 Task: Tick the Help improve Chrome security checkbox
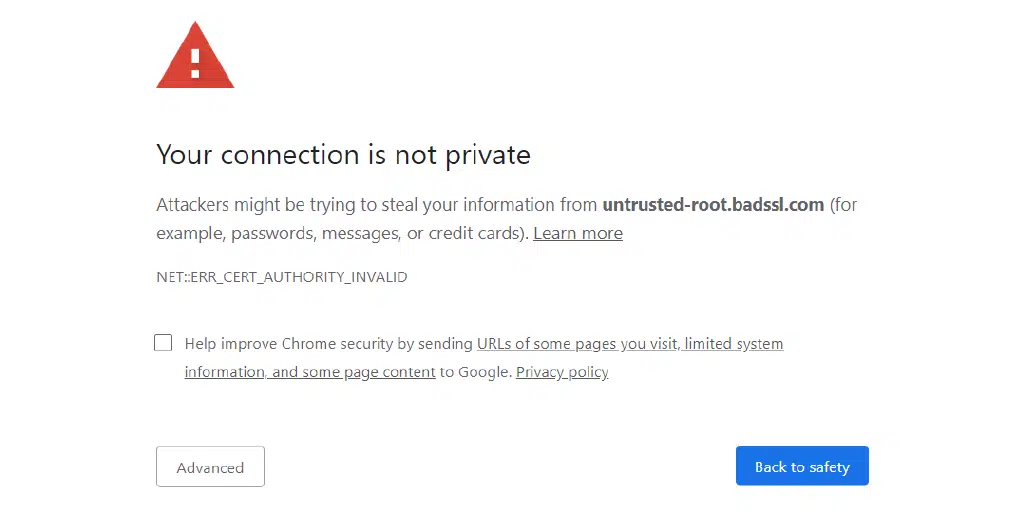(163, 343)
